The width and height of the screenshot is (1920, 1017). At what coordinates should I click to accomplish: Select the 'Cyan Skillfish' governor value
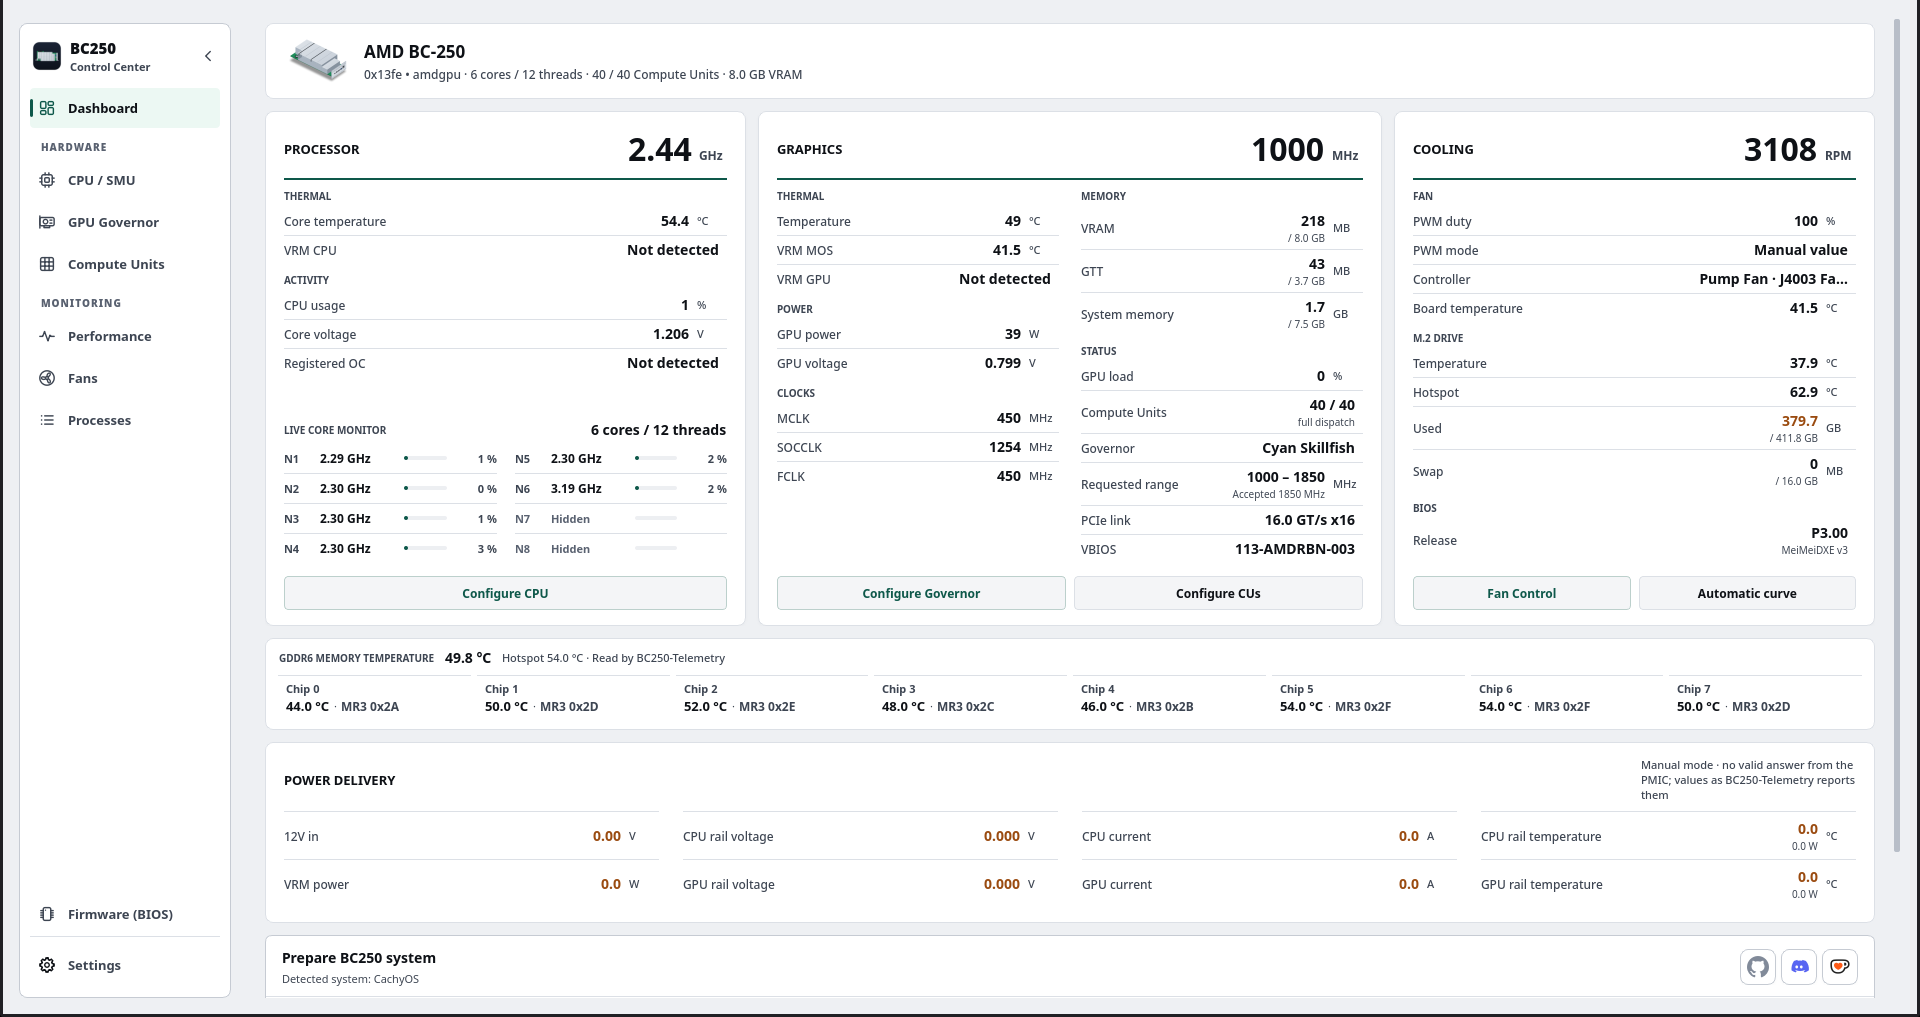tap(1308, 448)
